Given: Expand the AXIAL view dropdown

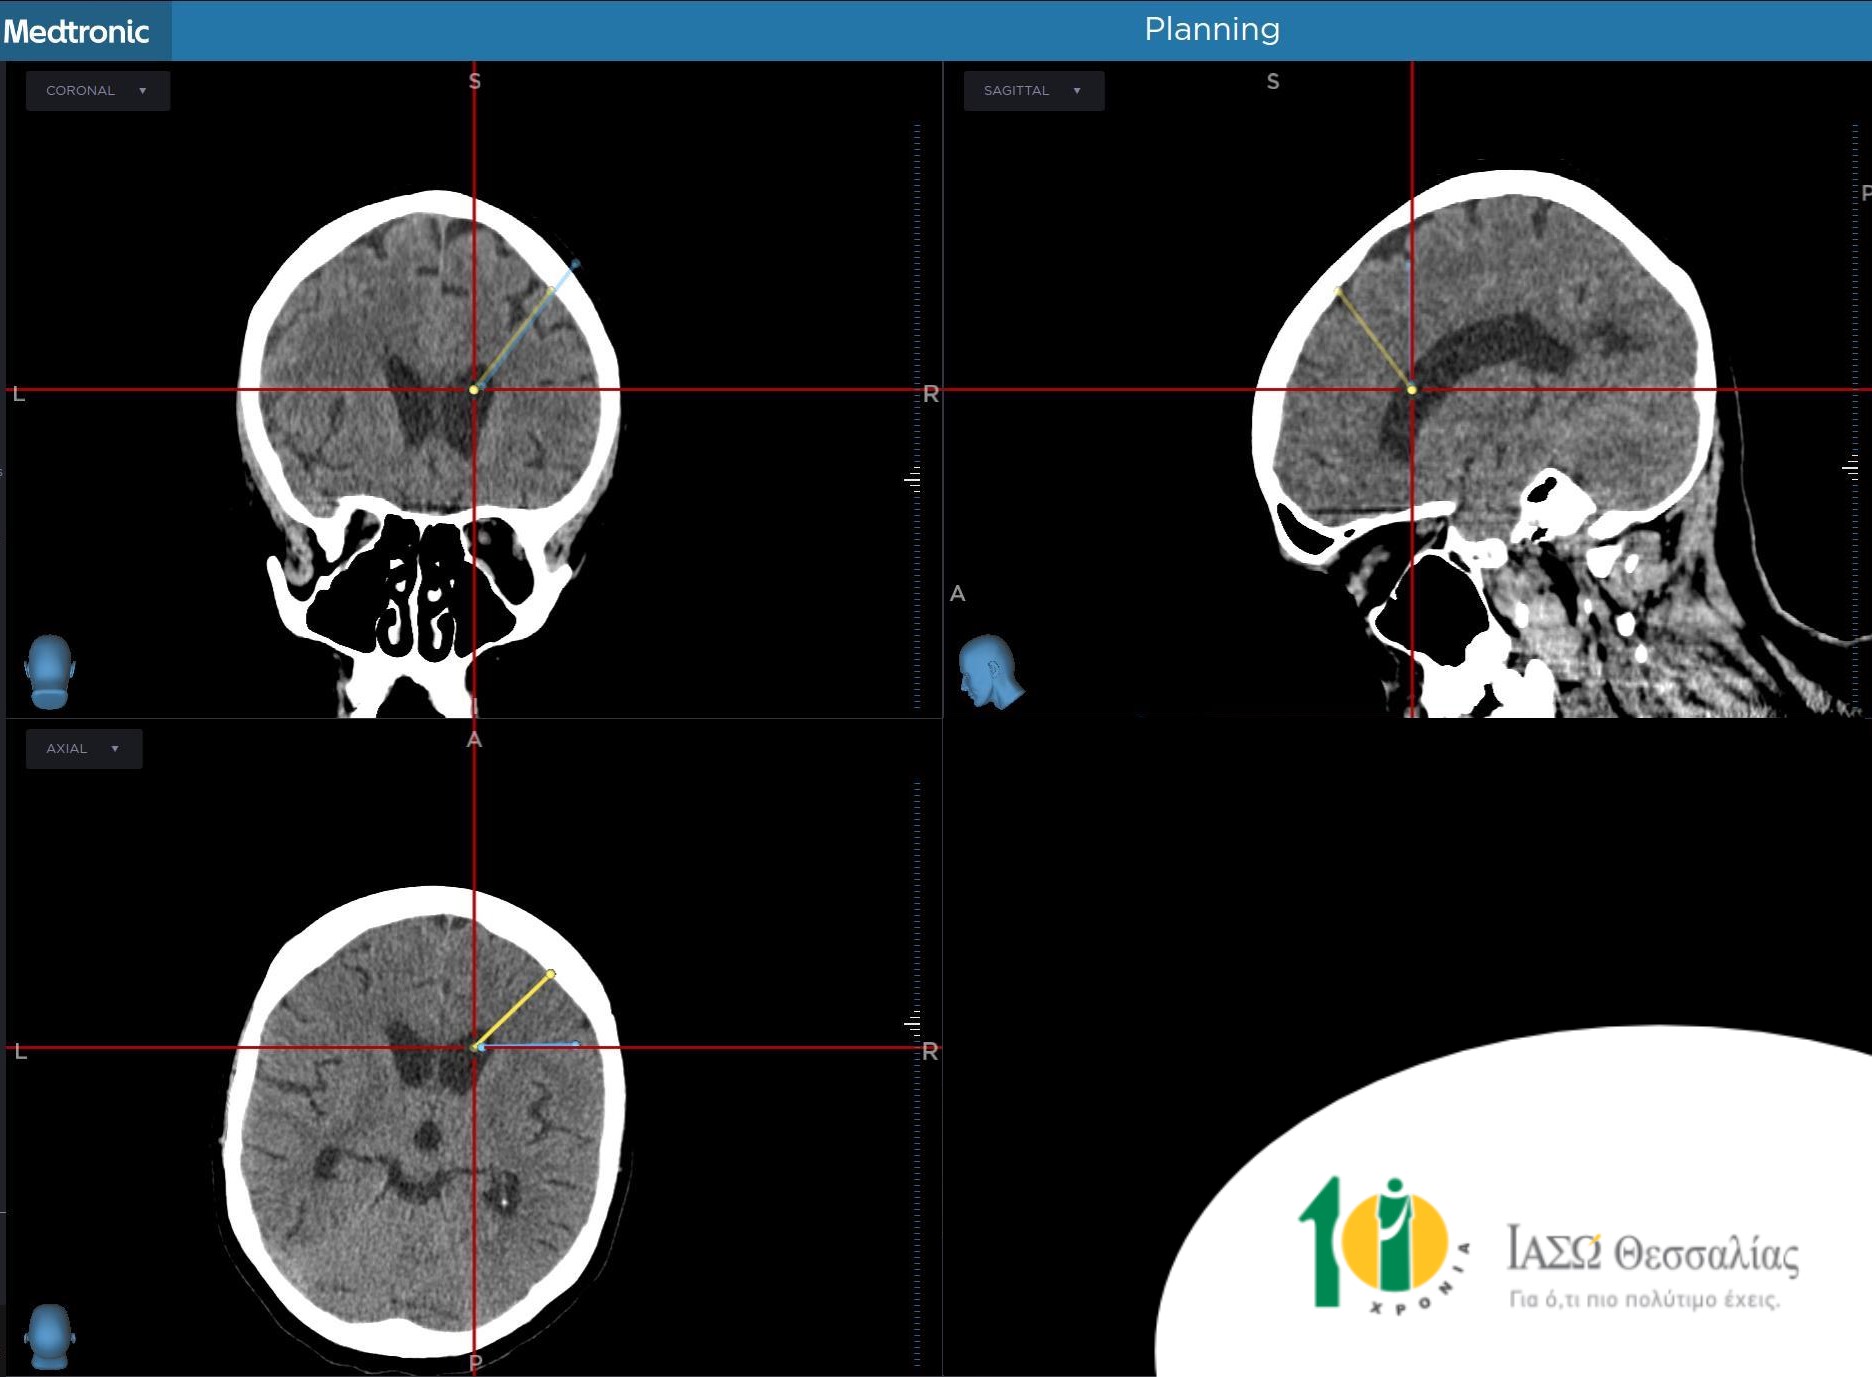Looking at the screenshot, I should coord(84,749).
